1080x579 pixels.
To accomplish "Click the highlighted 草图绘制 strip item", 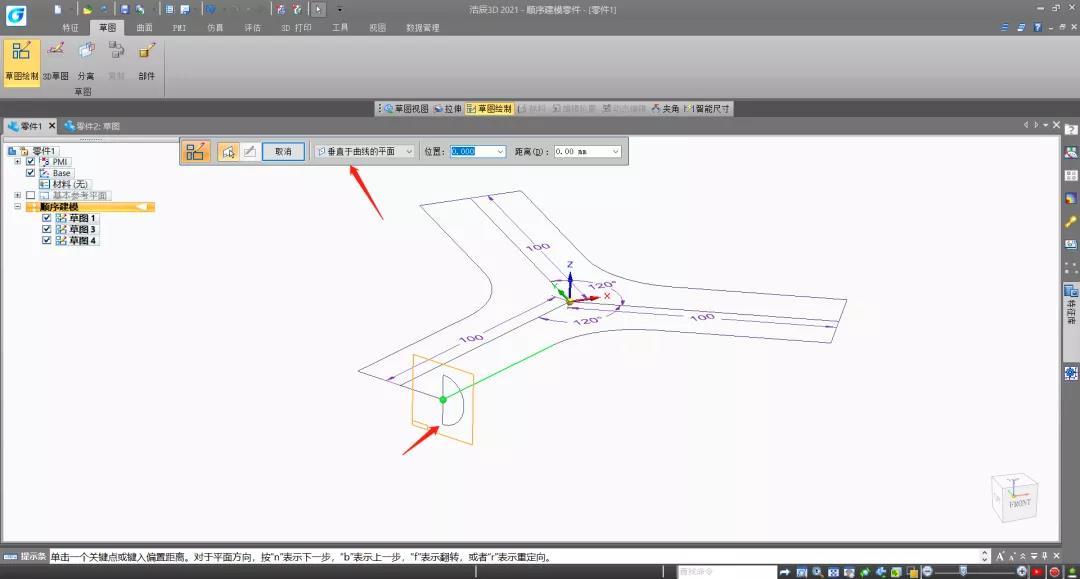I will click(489, 109).
